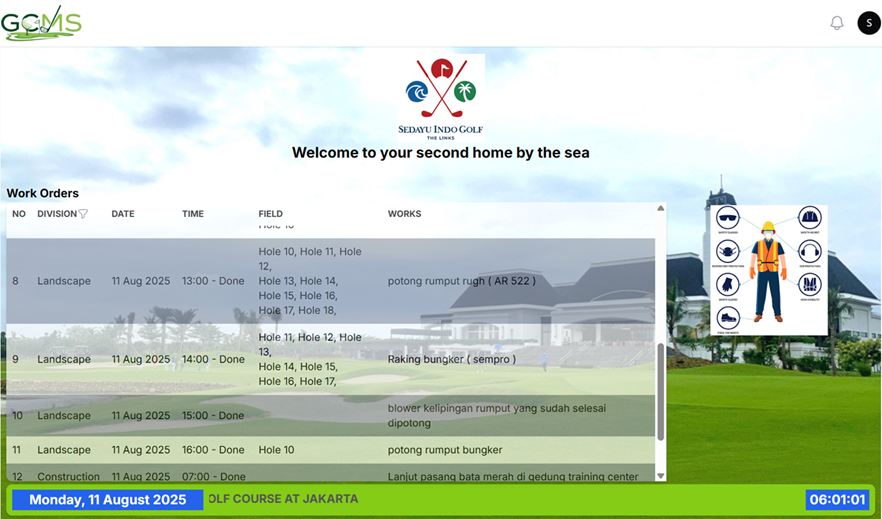Click the DIVISION column header
The height and width of the screenshot is (519, 882).
[x=57, y=214]
